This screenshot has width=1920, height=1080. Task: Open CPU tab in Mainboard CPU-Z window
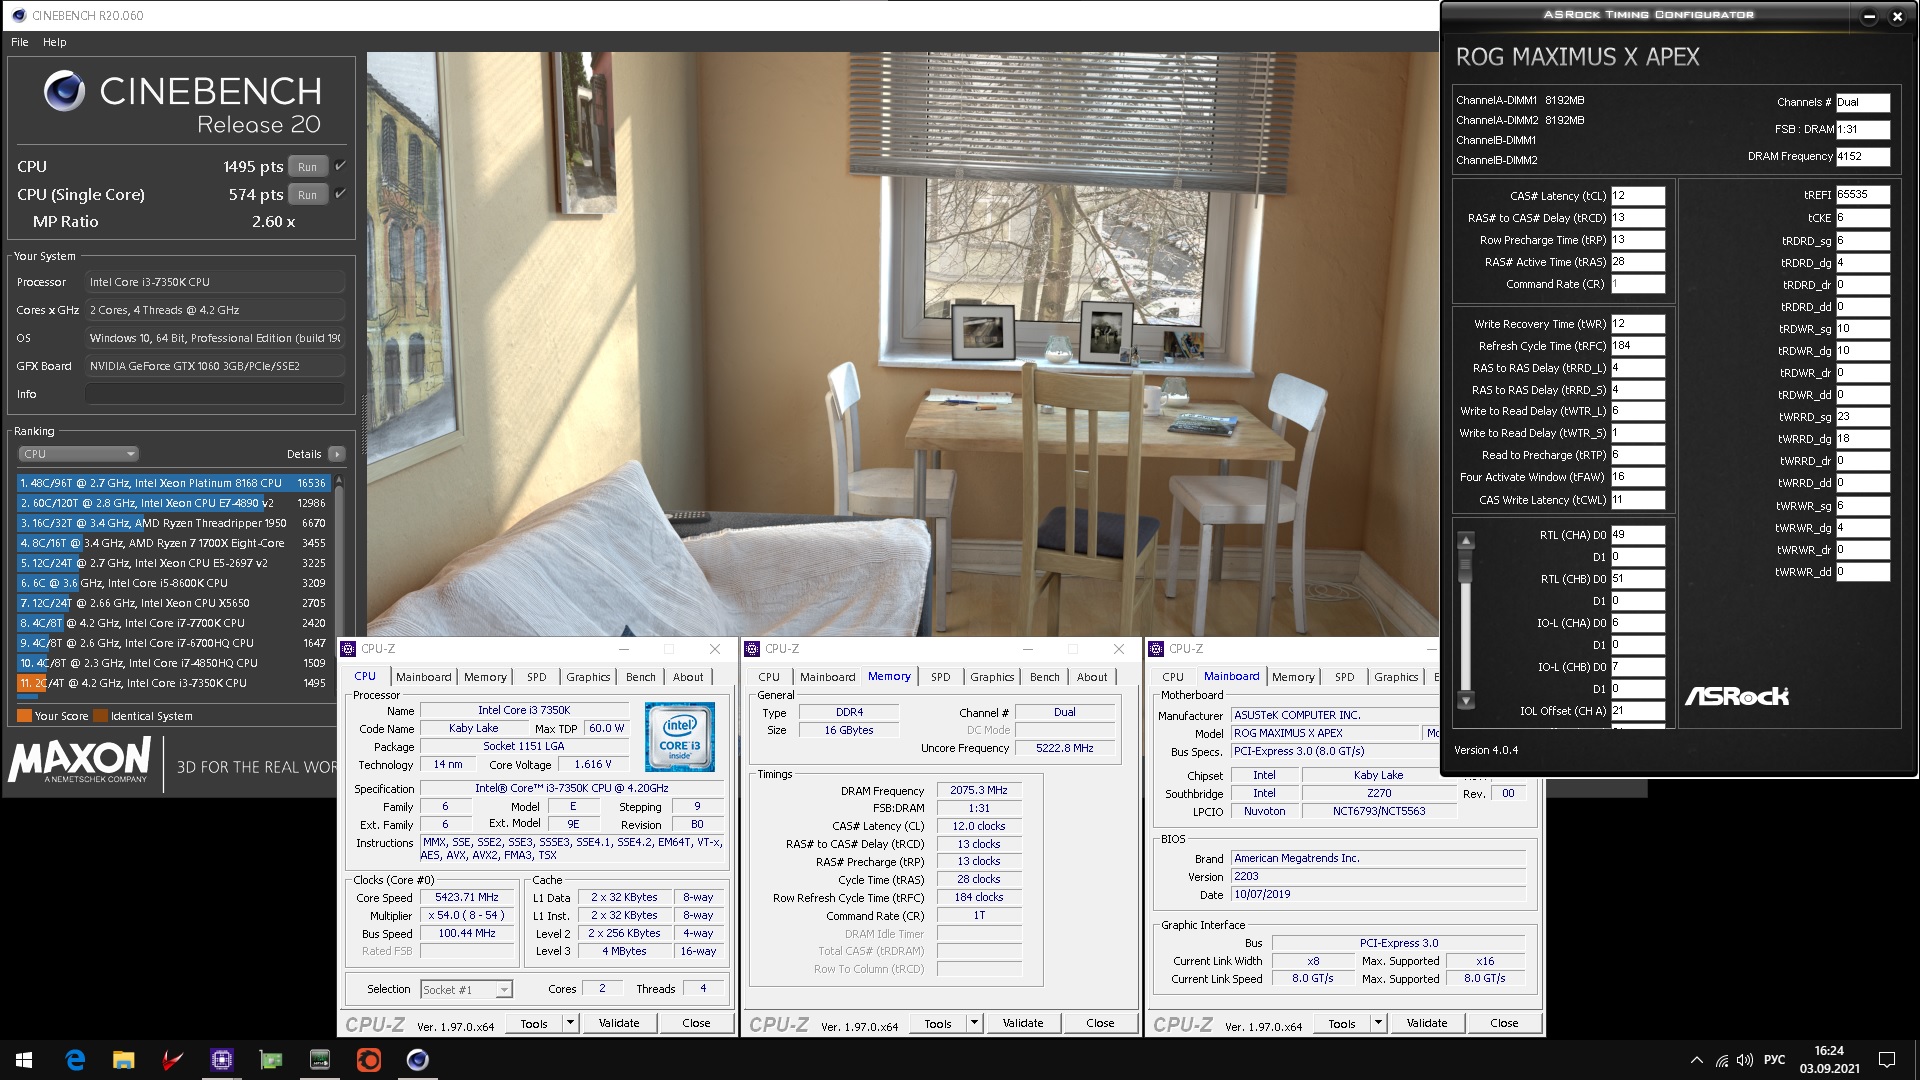pos(1173,677)
